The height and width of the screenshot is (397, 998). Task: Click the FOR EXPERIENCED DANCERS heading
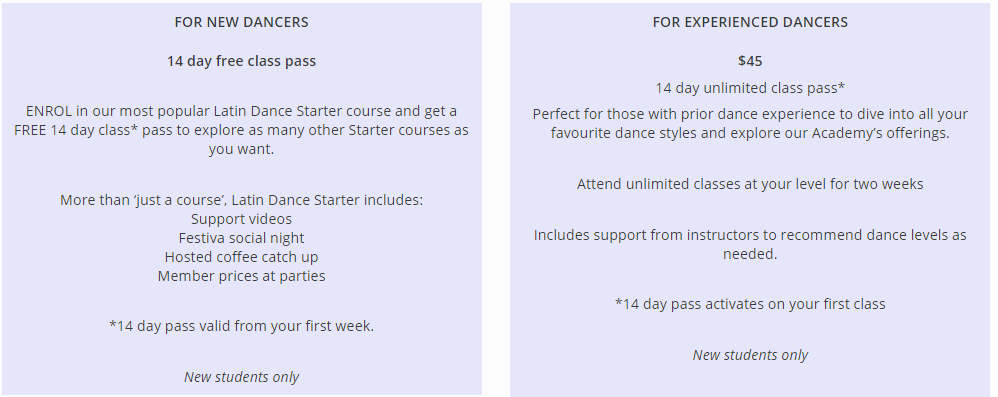pos(750,22)
